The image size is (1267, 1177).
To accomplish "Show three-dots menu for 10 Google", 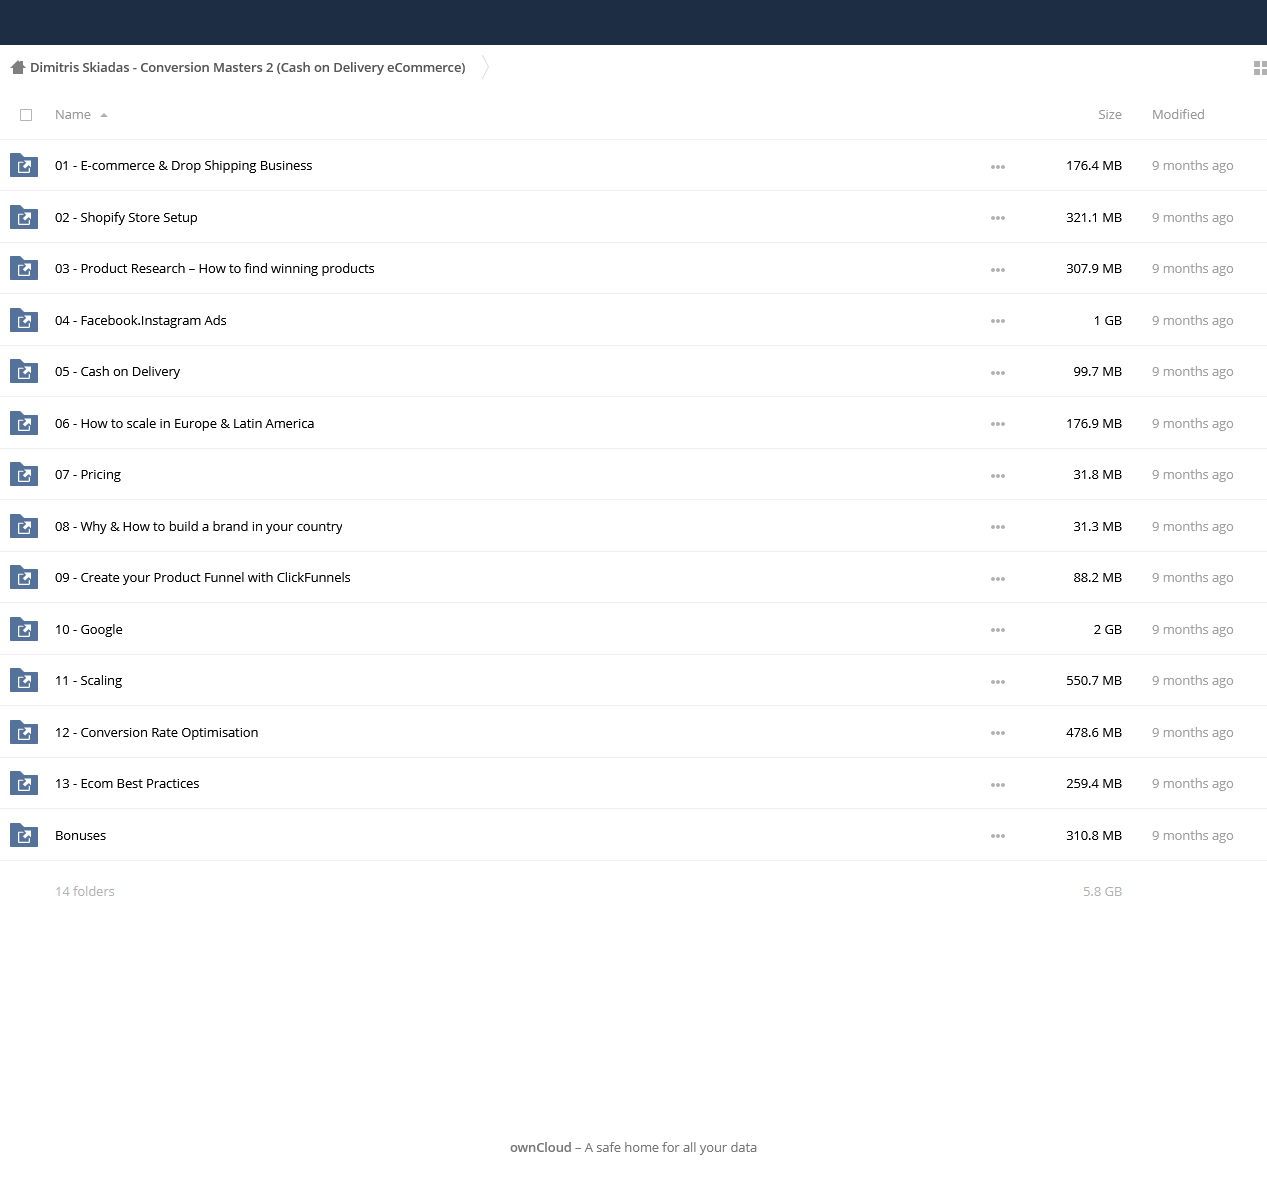I will [x=998, y=630].
